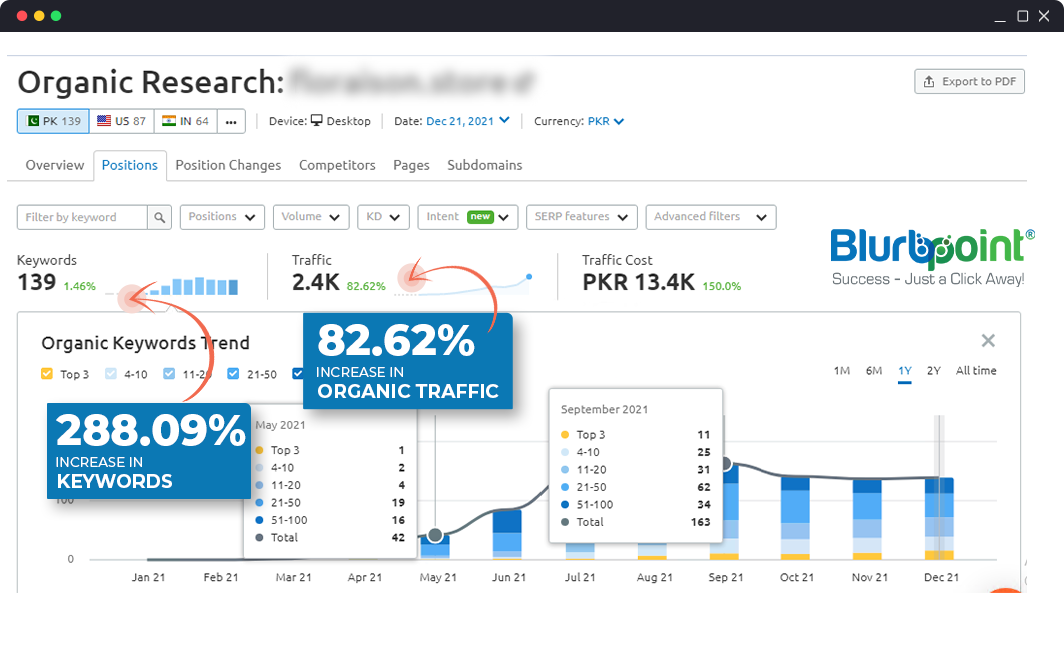Select the Pakistan flag PK 139 database
1064x659 pixels.
pos(53,121)
